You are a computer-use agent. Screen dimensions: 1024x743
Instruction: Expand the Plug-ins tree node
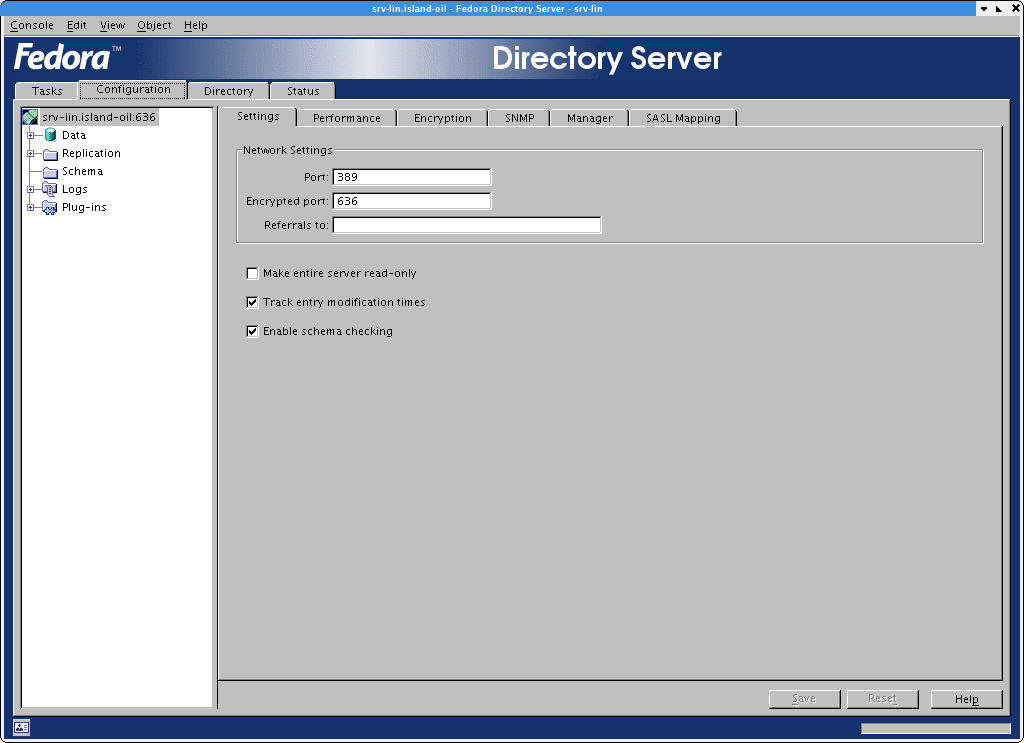pyautogui.click(x=30, y=208)
